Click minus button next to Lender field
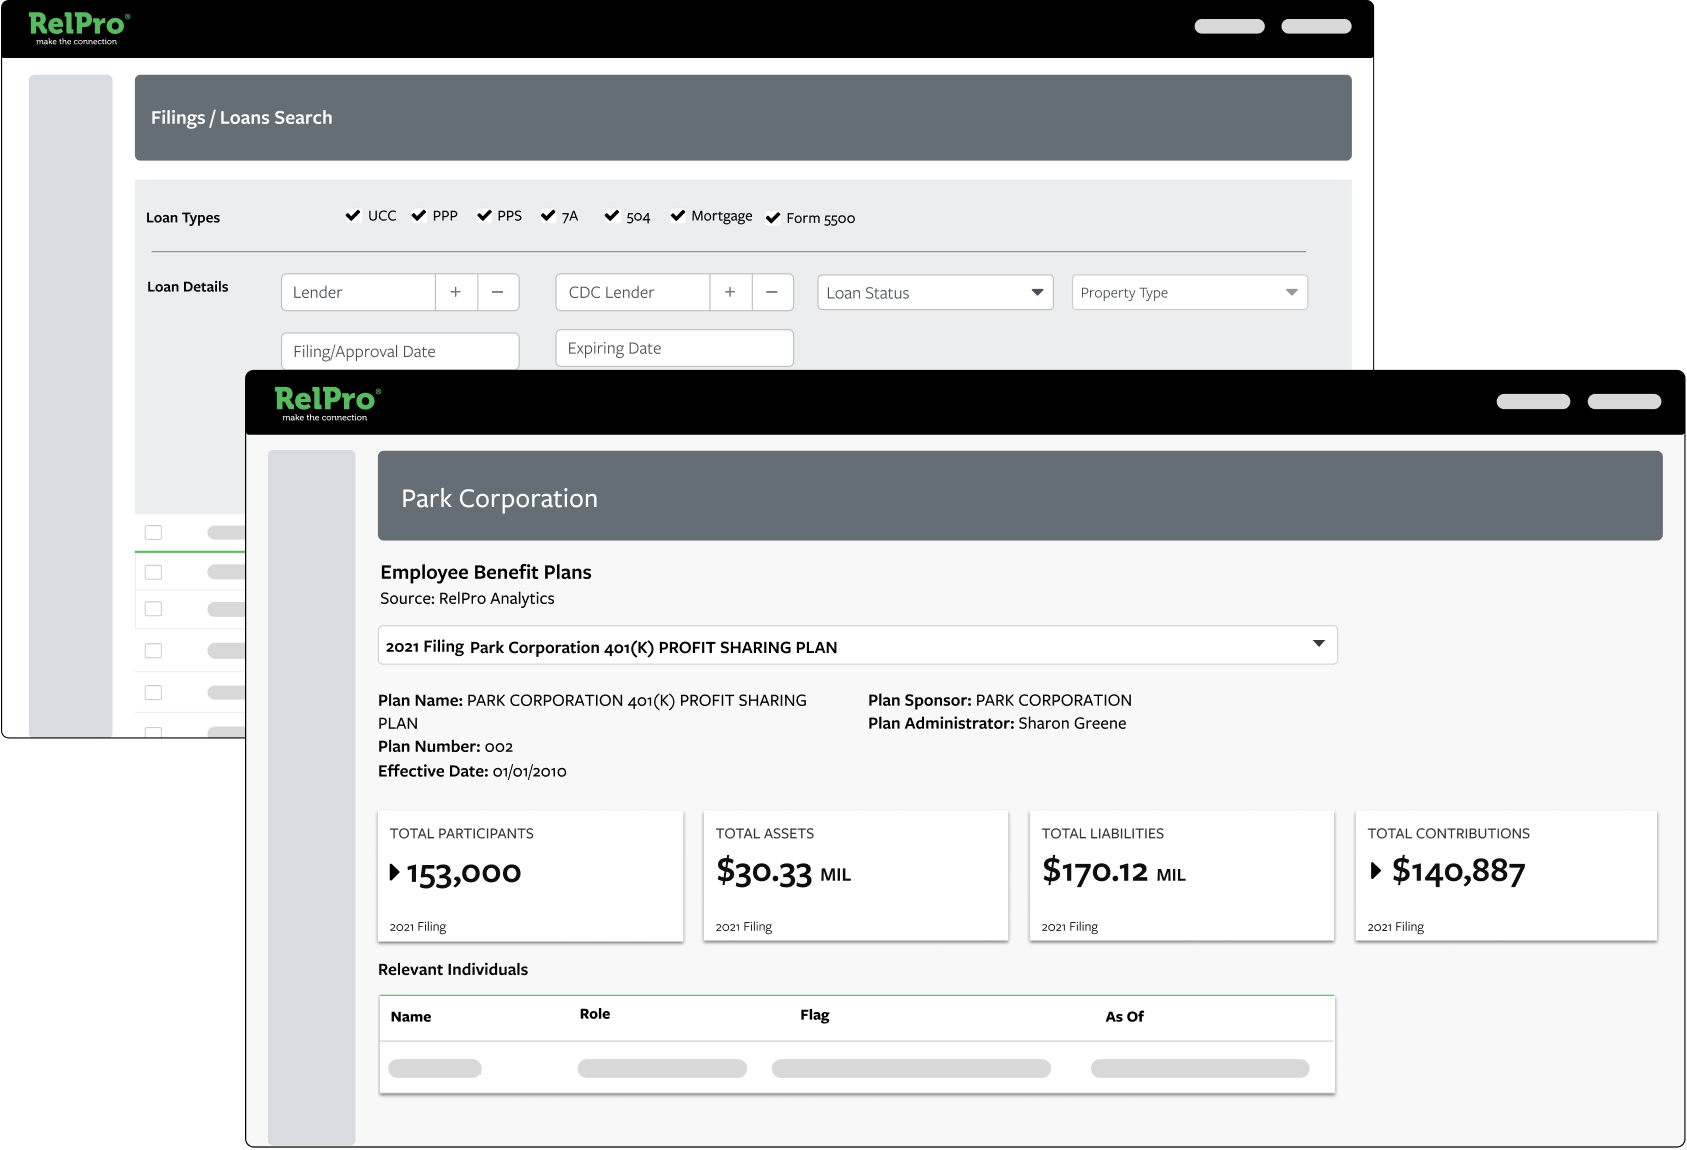The height and width of the screenshot is (1150, 1687). [x=498, y=292]
